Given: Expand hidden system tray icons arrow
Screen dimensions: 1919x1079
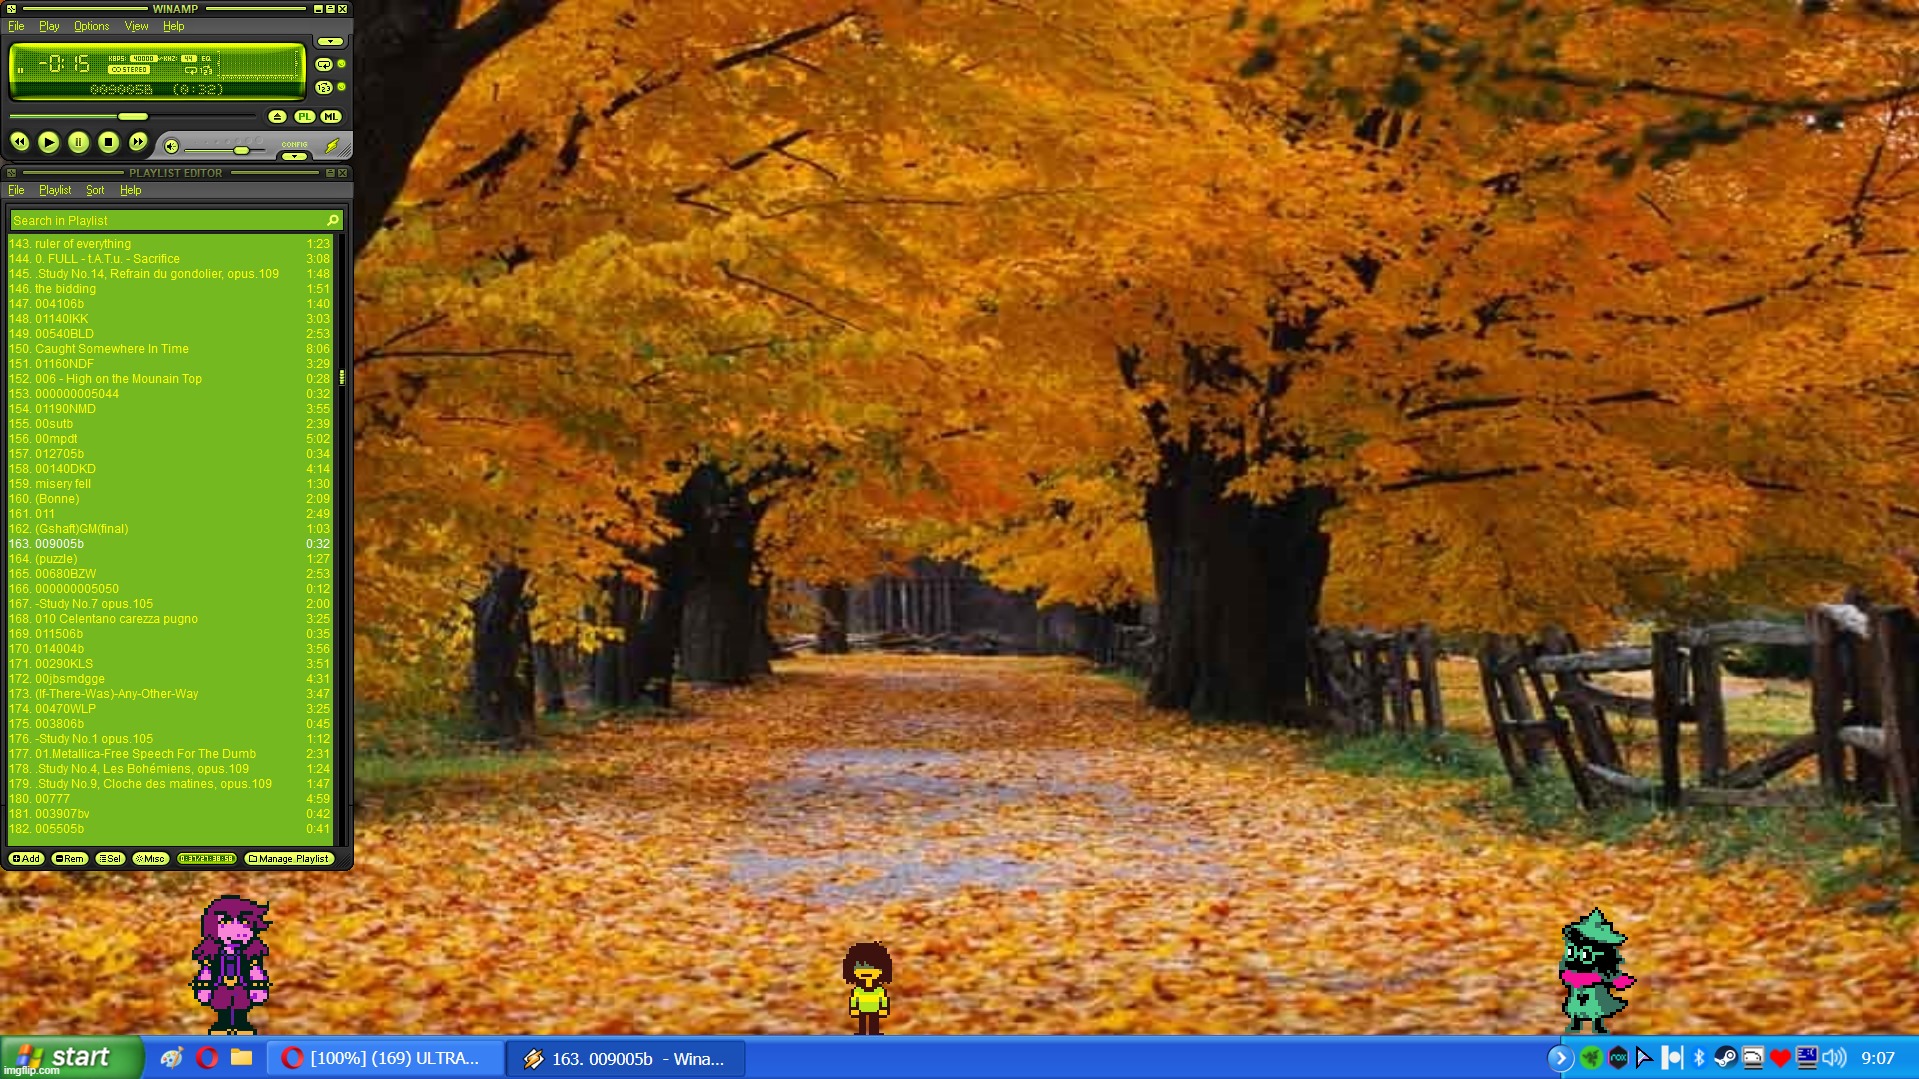Looking at the screenshot, I should click(x=1560, y=1058).
